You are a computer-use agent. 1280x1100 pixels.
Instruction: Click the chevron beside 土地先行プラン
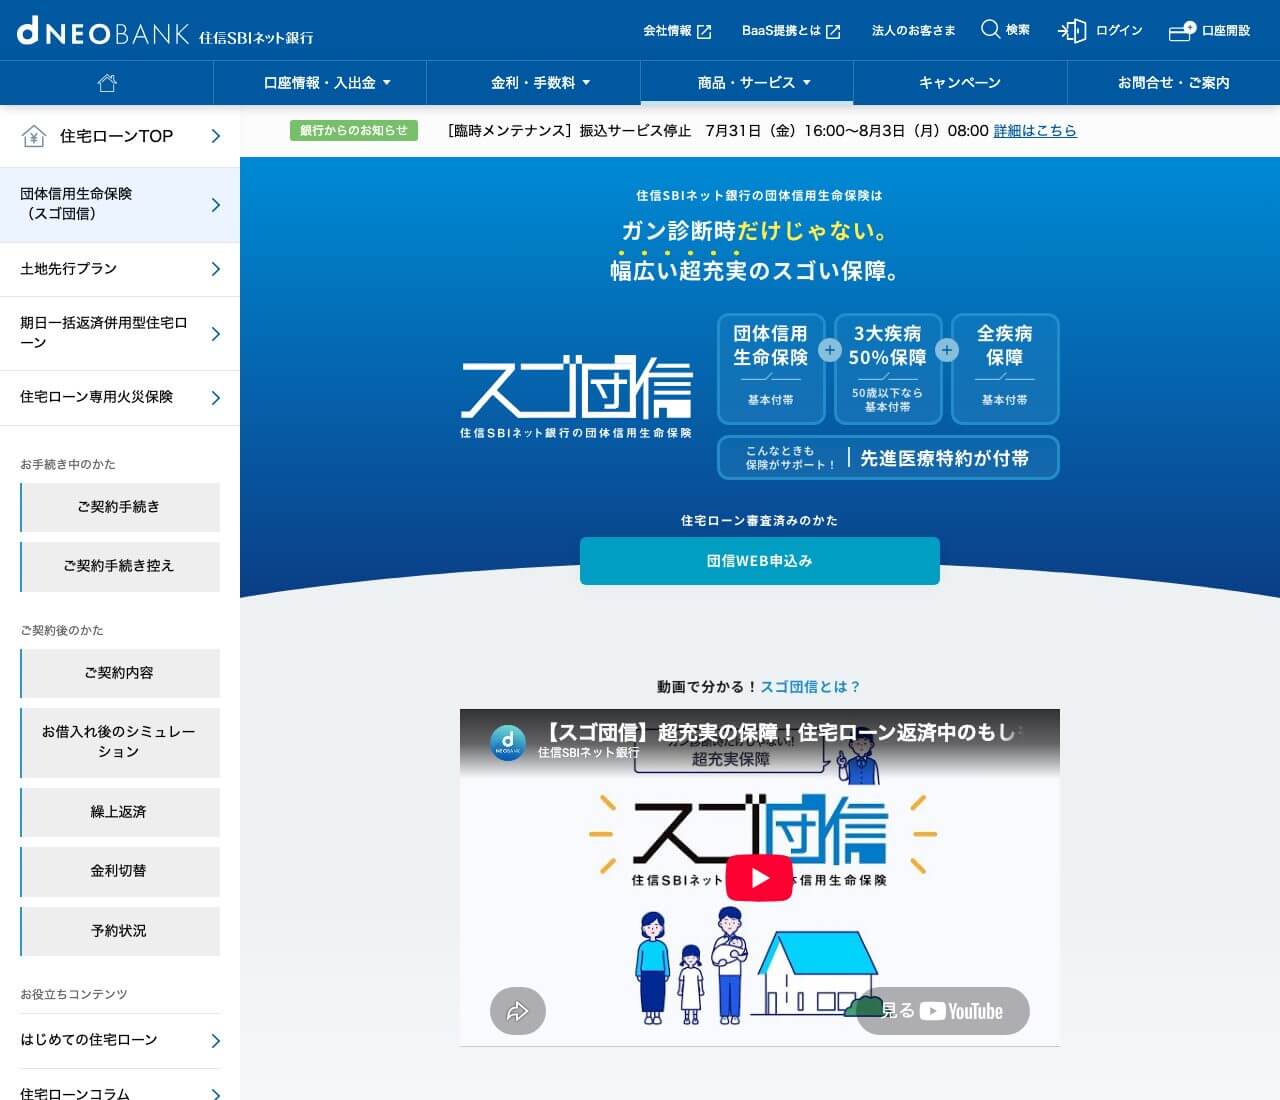[x=216, y=269]
